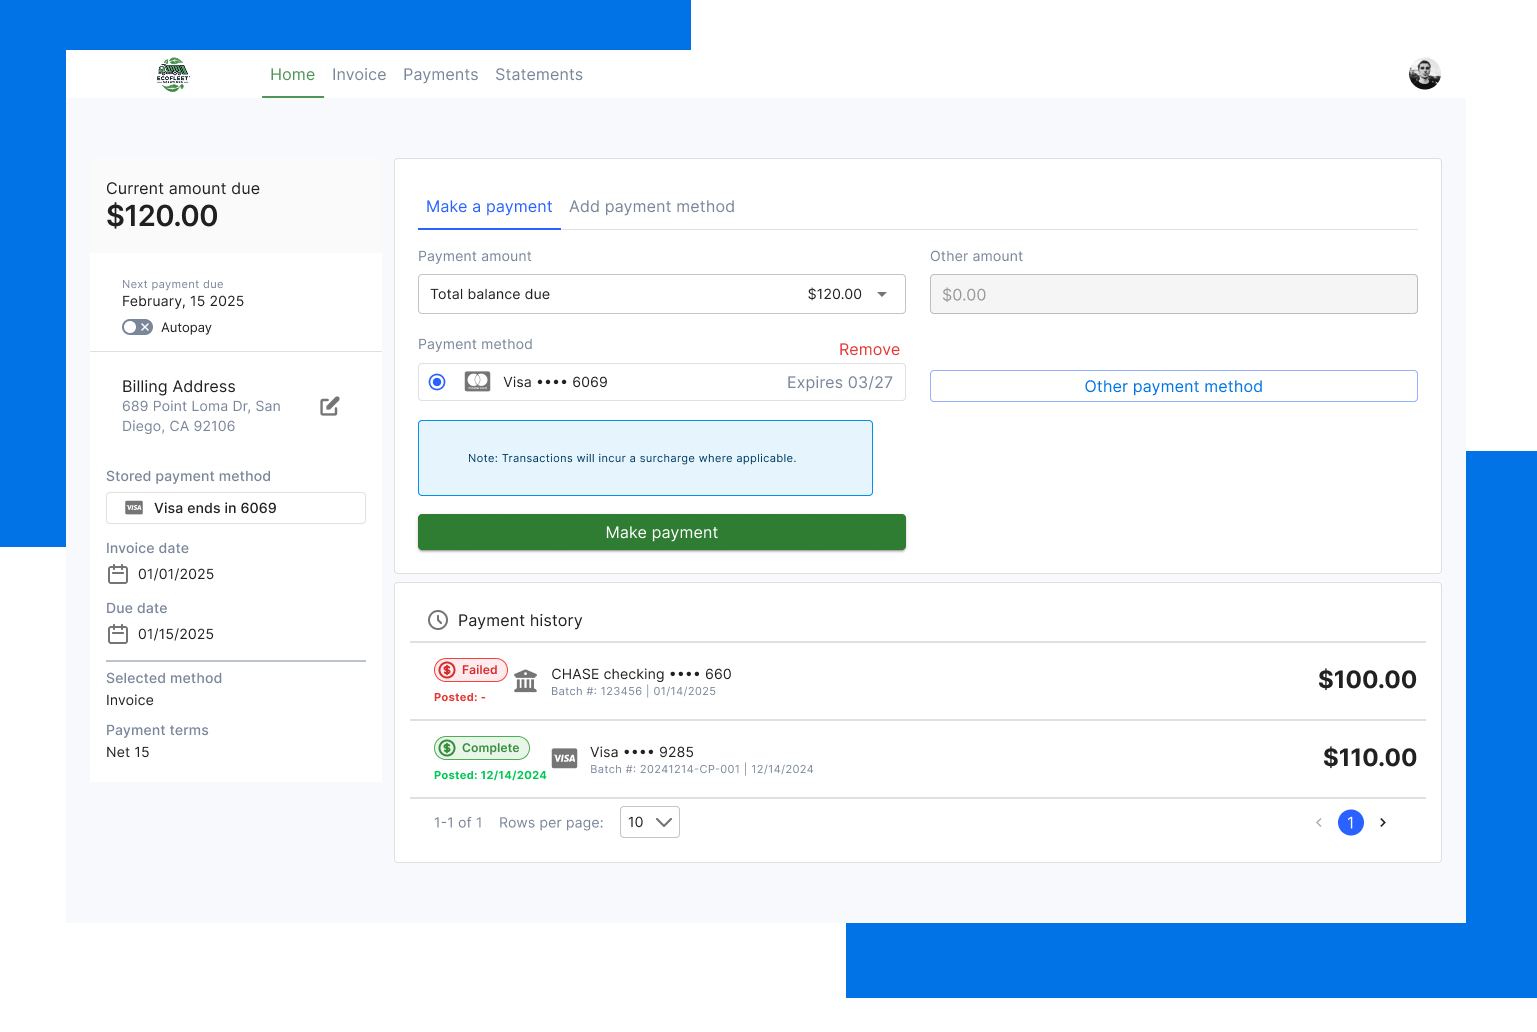Enable the Autopay toggle
The image size is (1537, 1032).
click(x=137, y=327)
